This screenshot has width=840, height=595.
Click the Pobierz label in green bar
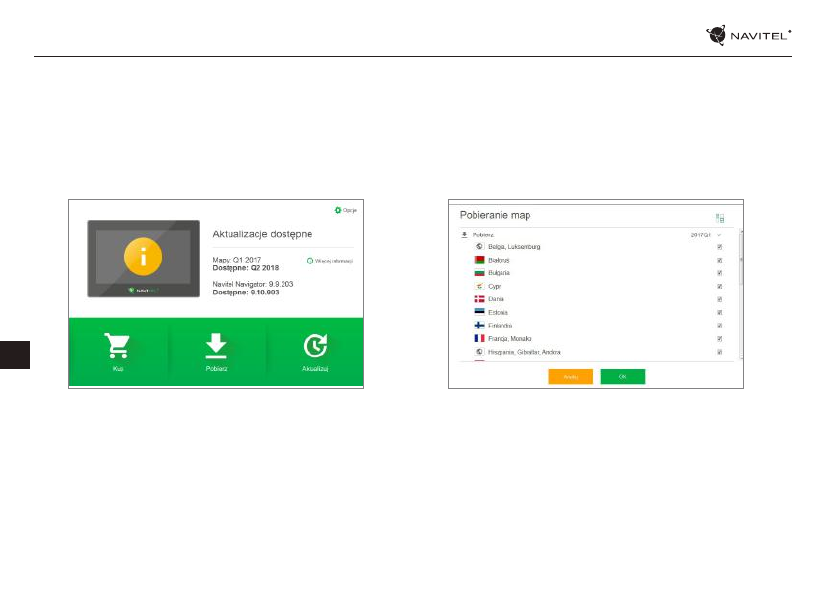[x=216, y=368]
